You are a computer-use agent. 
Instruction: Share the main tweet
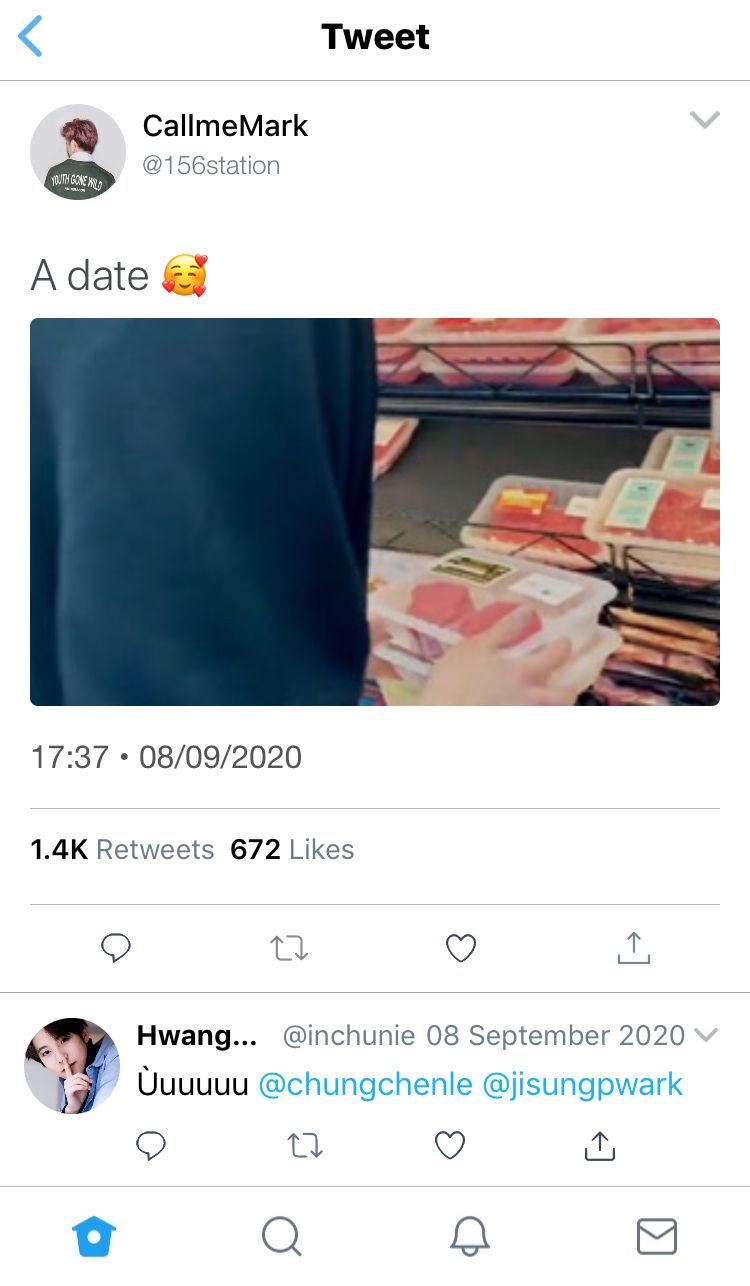pos(633,947)
